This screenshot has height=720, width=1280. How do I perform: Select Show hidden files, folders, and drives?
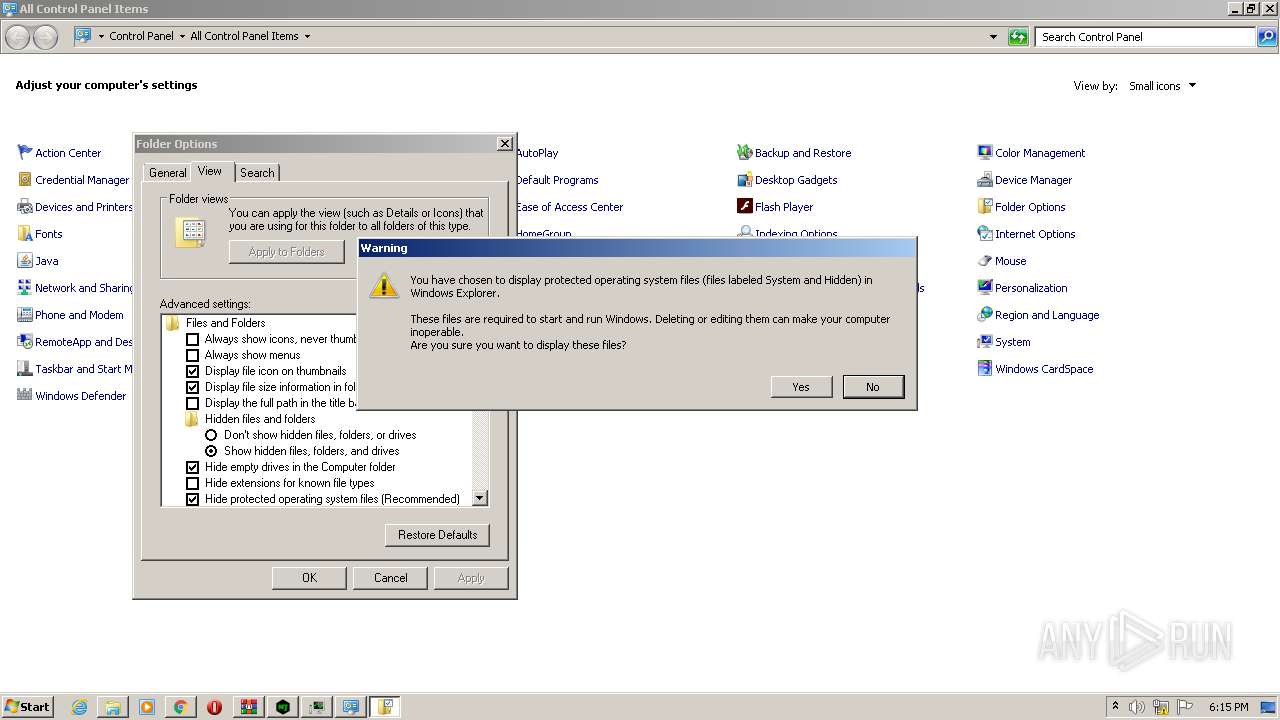click(x=211, y=451)
